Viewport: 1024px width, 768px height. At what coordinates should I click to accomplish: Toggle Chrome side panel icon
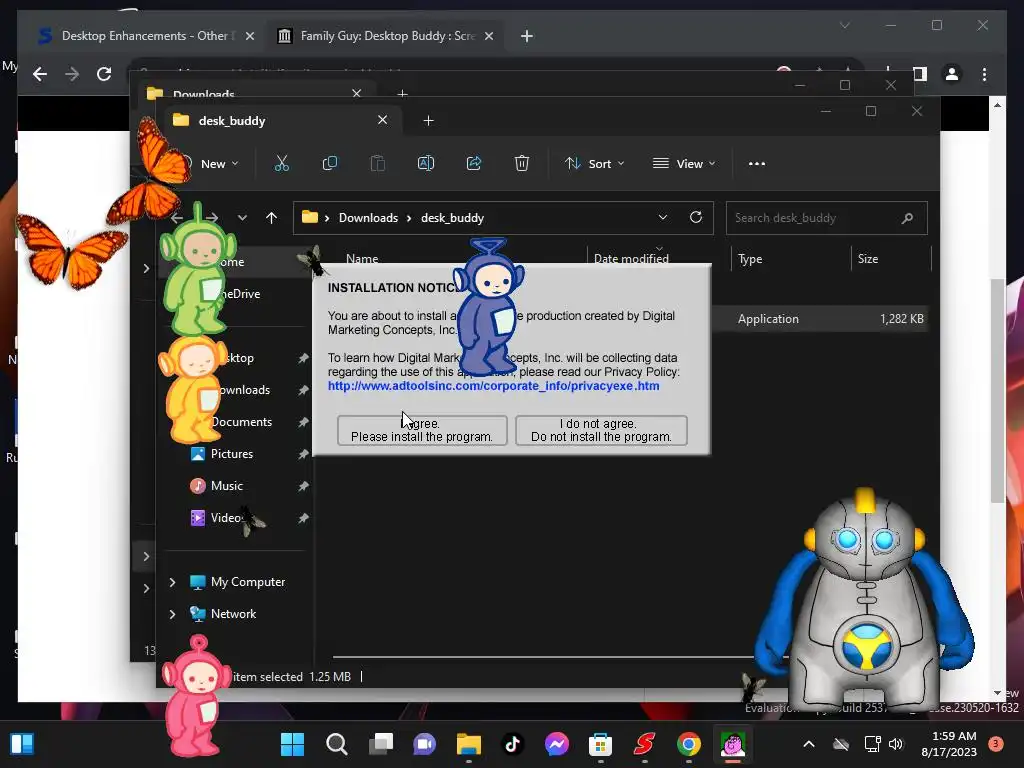click(920, 74)
